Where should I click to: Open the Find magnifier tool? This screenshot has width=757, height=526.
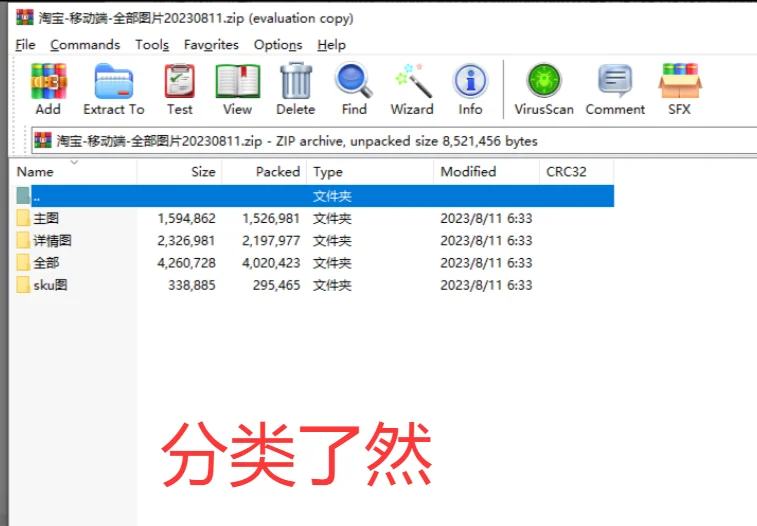coord(354,80)
